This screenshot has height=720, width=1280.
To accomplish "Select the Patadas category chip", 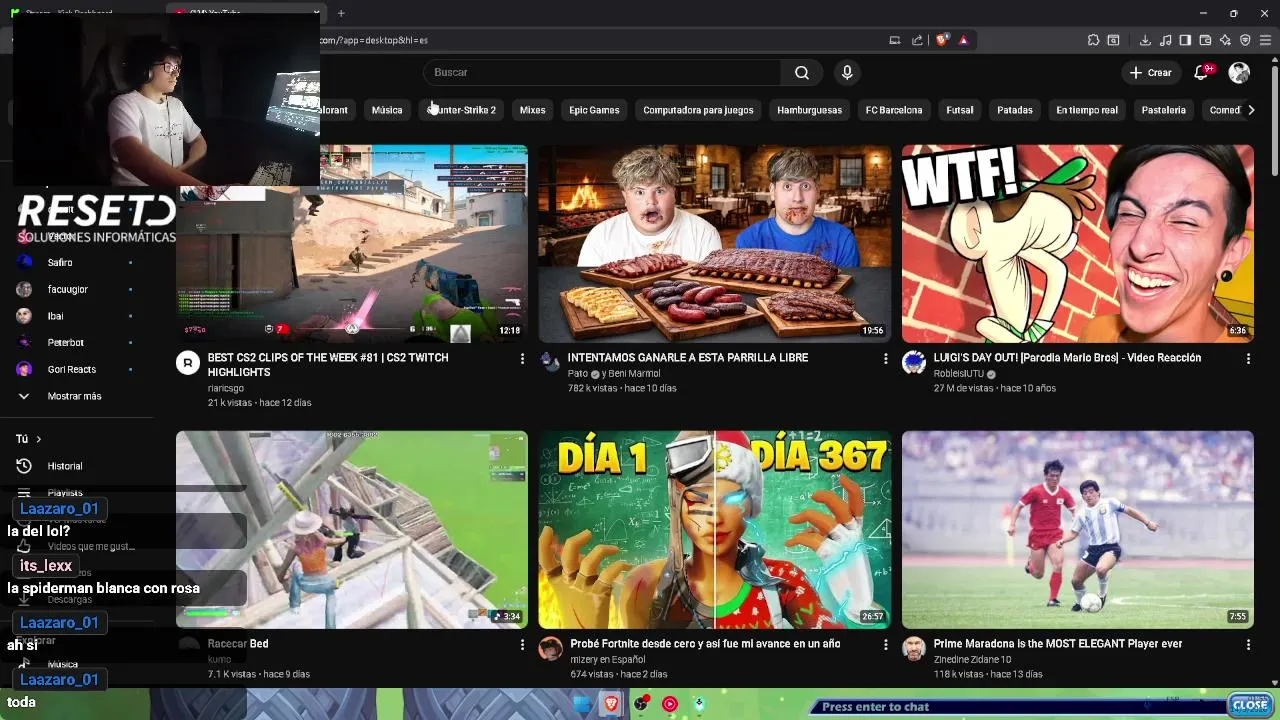I will click(x=1015, y=110).
